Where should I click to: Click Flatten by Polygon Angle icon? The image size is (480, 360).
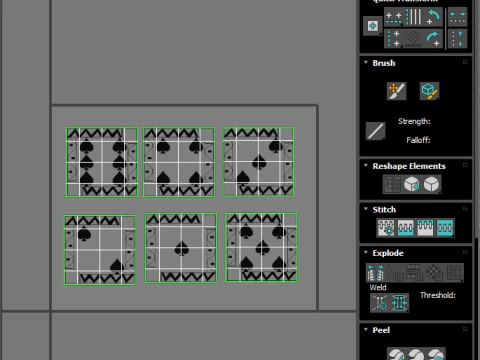395,273
